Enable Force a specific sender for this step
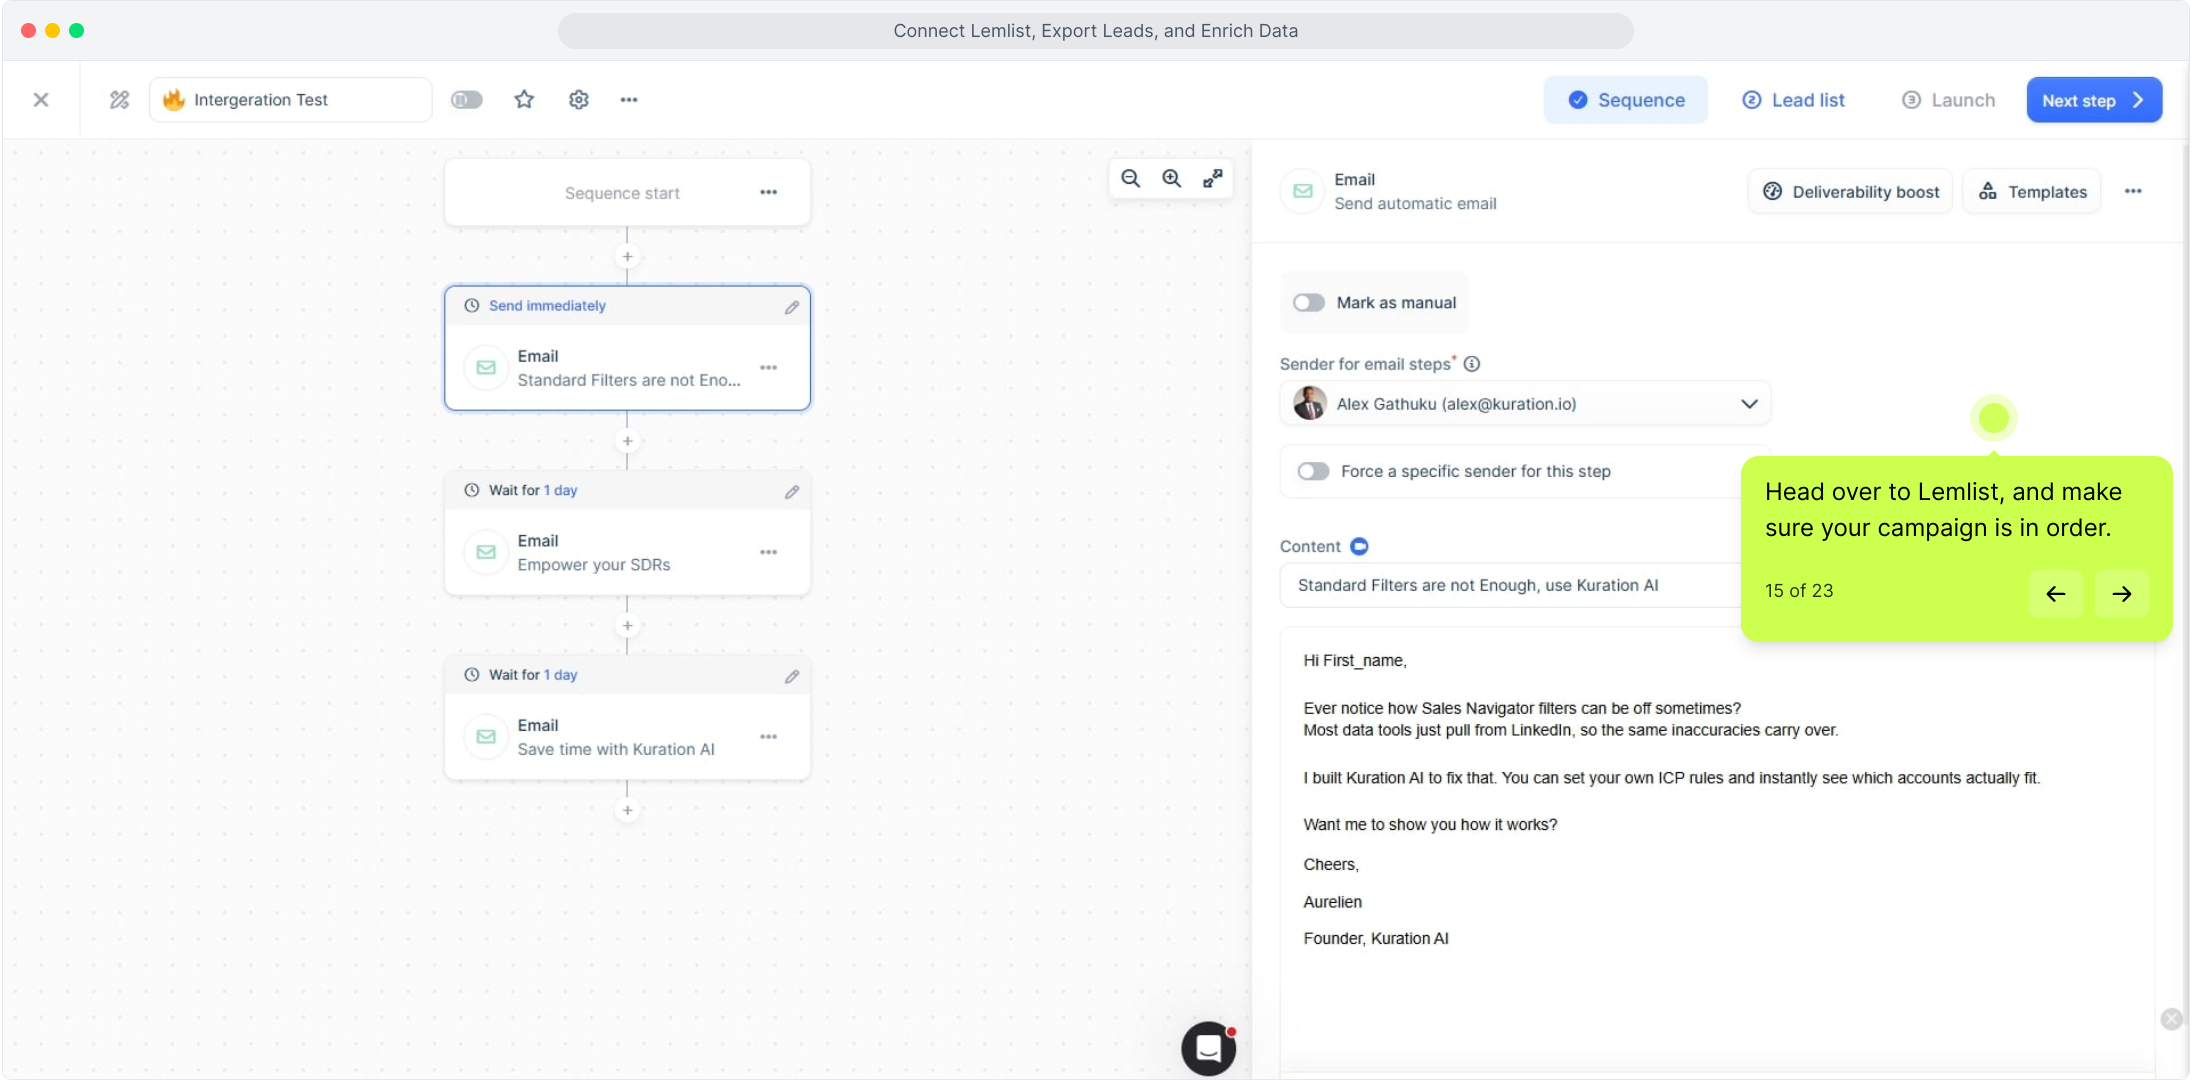This screenshot has height=1080, width=2192. 1313,471
